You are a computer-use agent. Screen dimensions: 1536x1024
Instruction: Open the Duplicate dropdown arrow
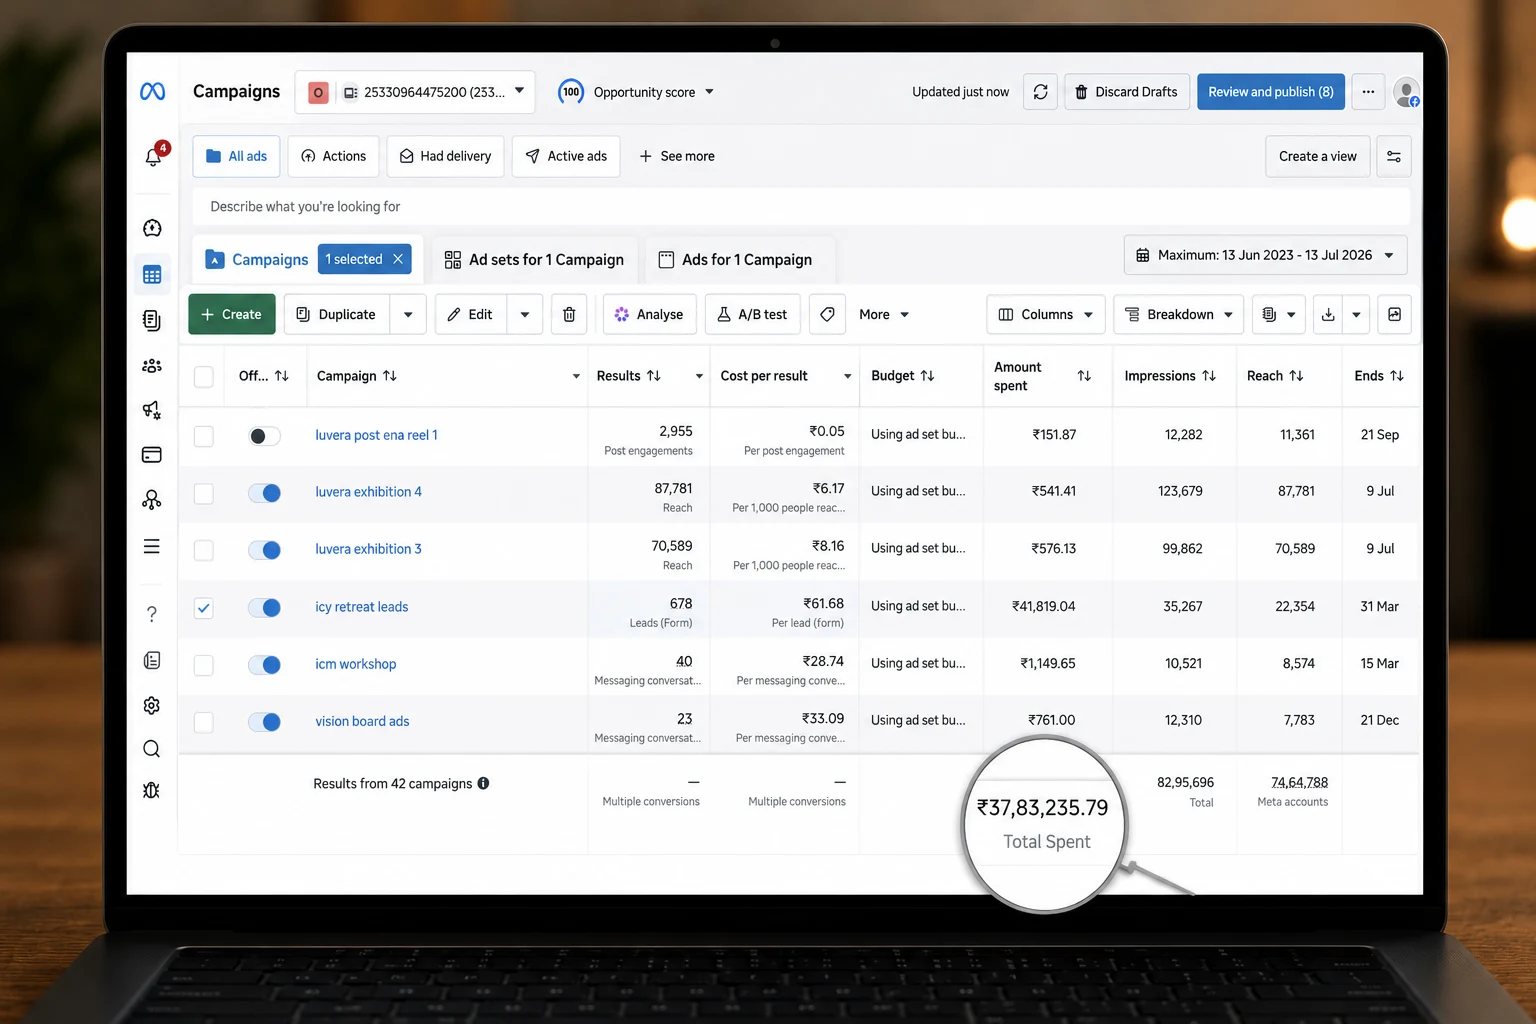[408, 314]
